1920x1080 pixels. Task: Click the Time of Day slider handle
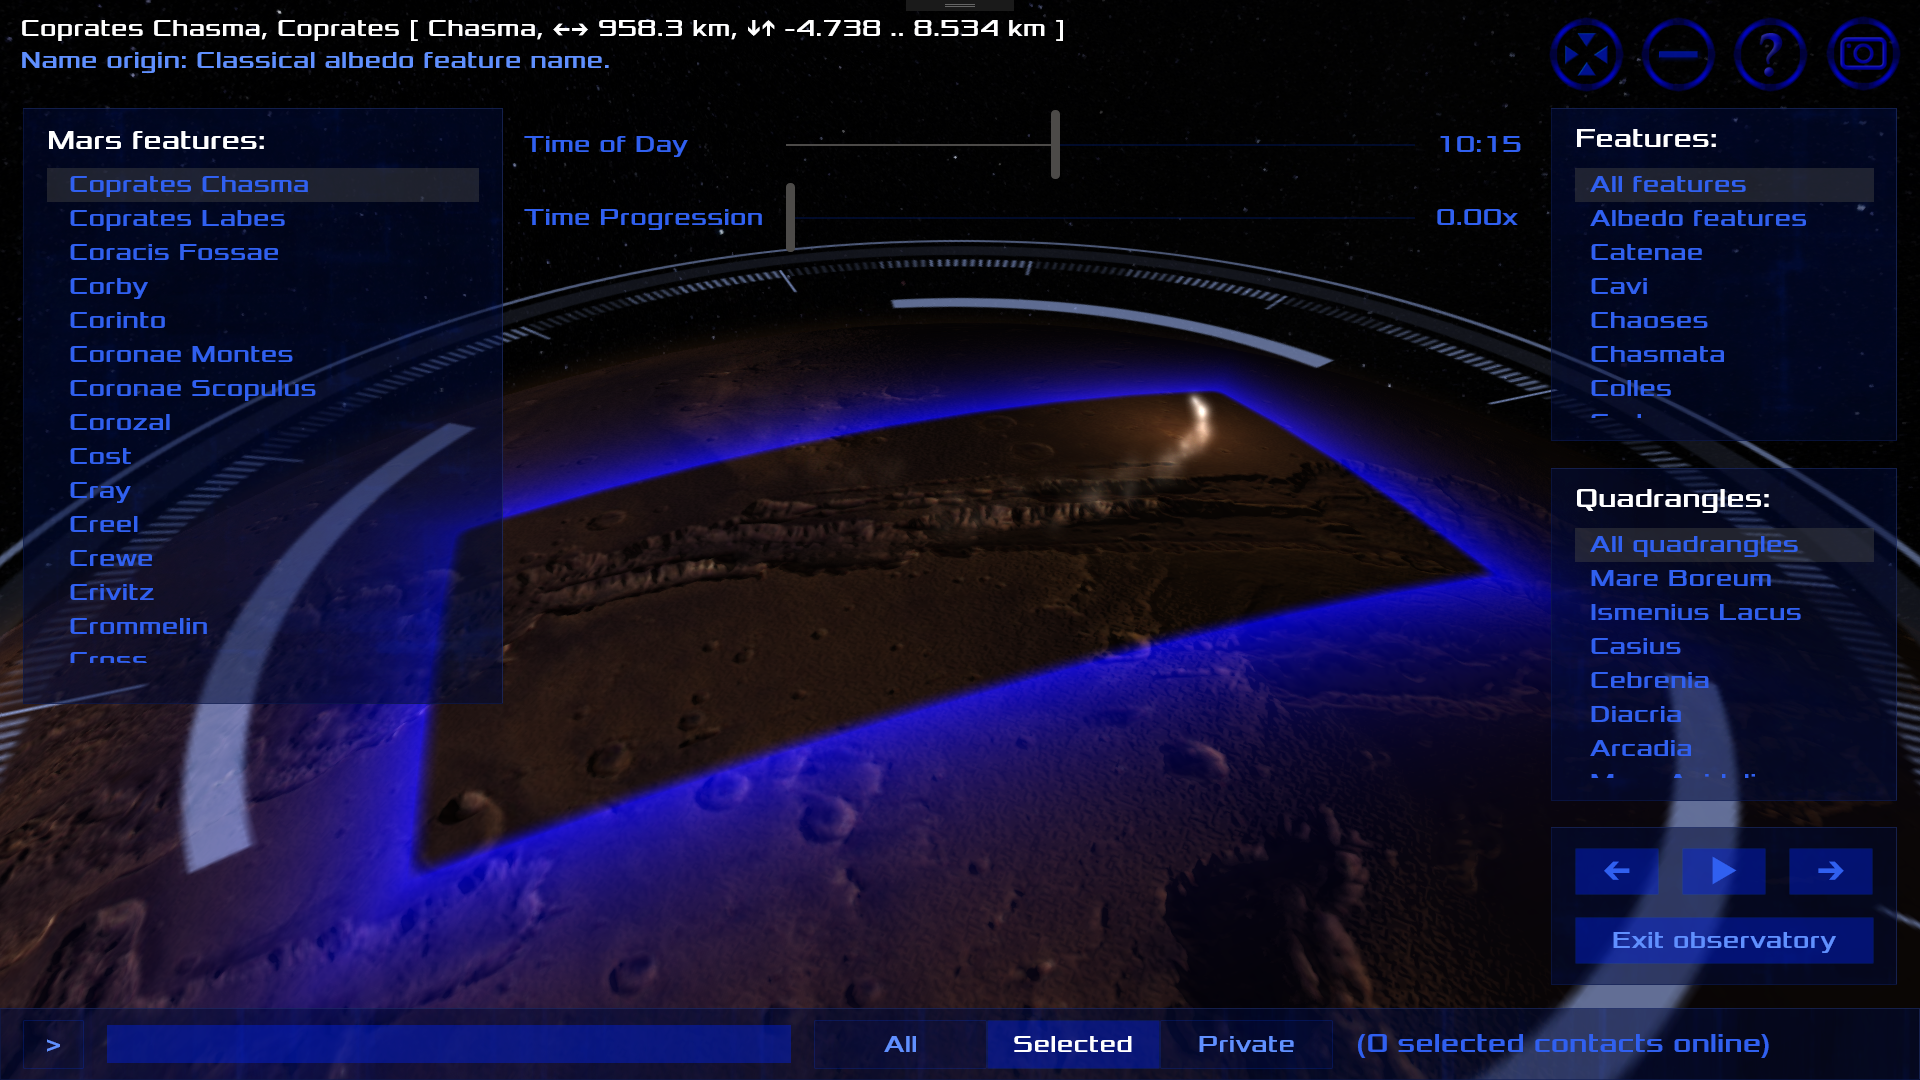point(1055,145)
